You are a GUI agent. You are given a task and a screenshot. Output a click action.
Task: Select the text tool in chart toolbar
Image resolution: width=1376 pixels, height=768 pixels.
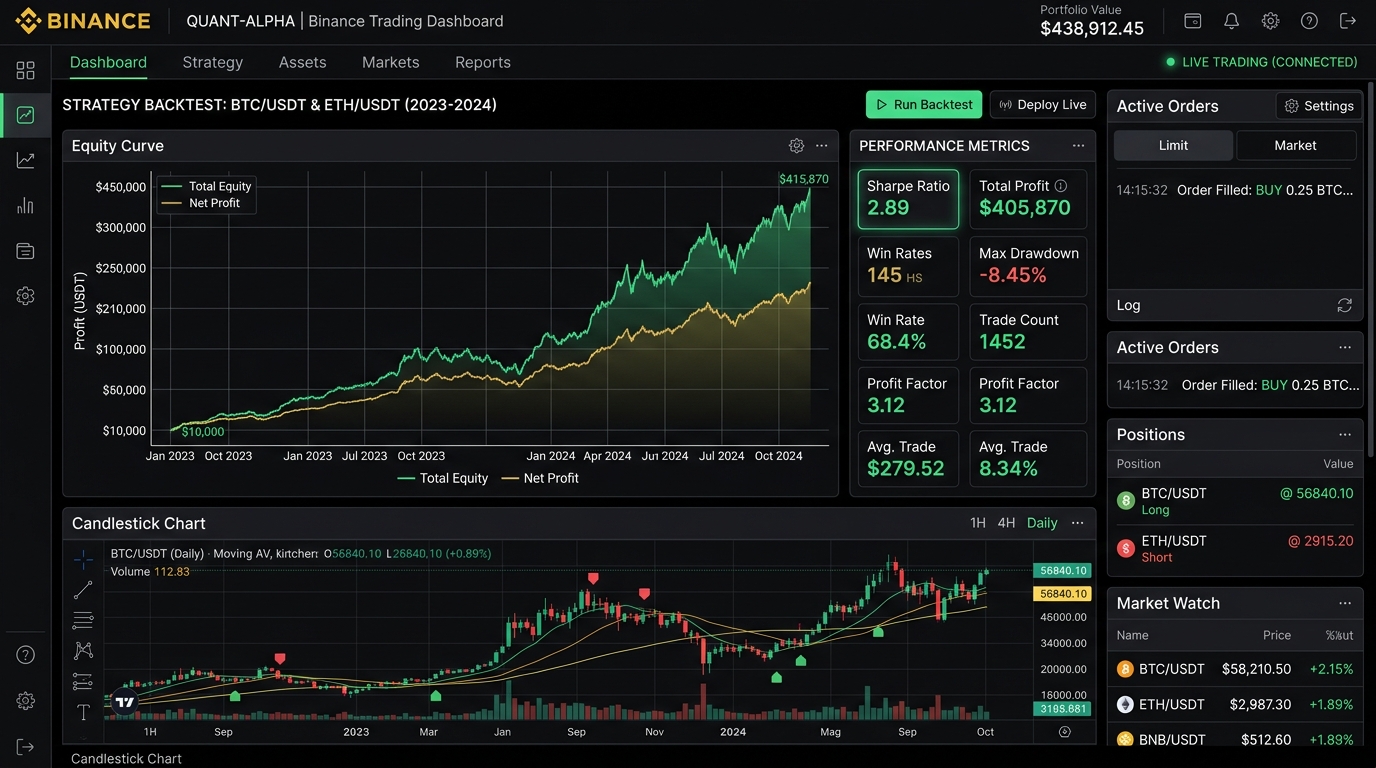pyautogui.click(x=83, y=713)
